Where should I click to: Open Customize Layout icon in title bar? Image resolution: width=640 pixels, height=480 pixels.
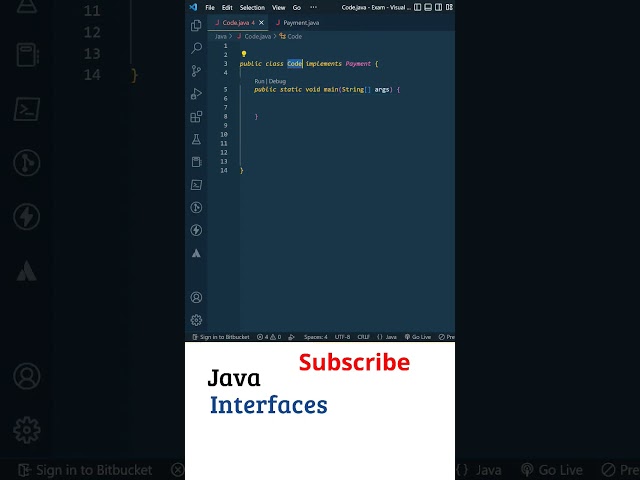tap(449, 7)
